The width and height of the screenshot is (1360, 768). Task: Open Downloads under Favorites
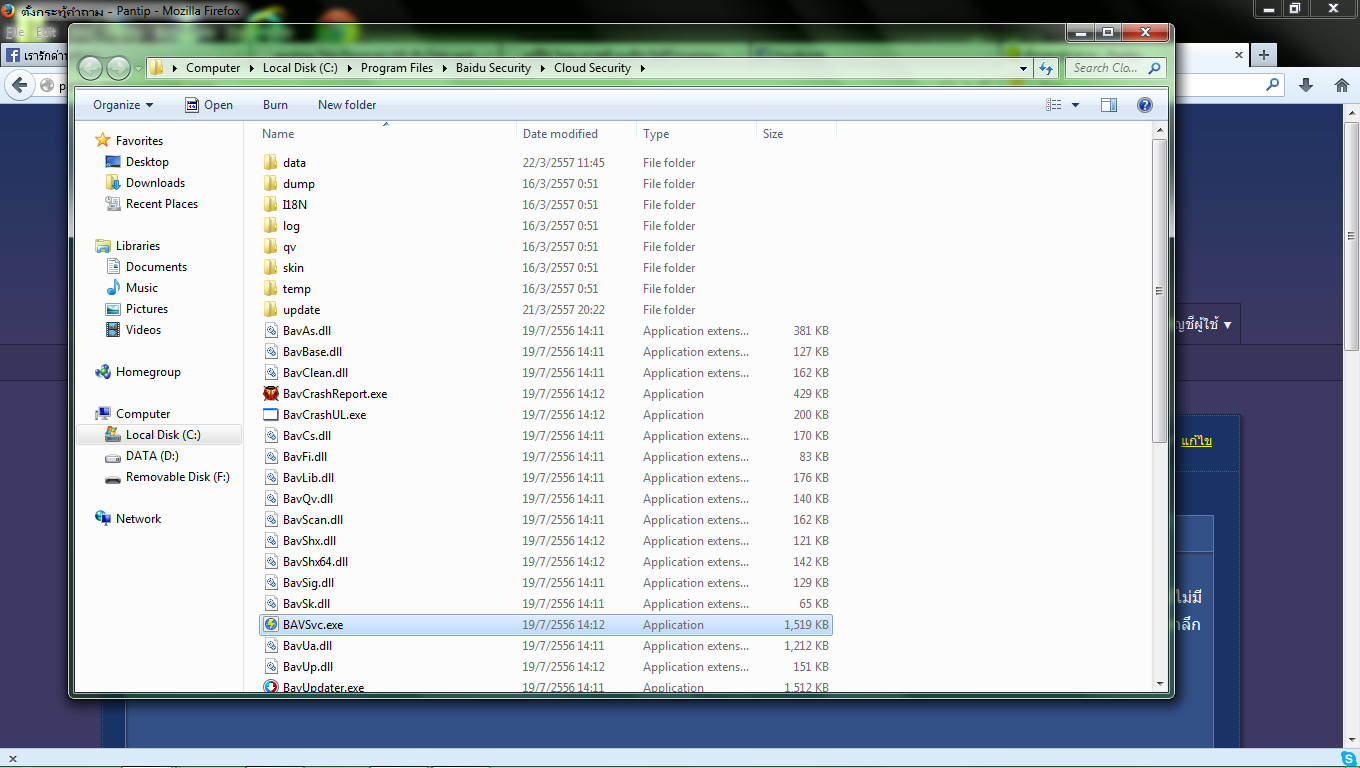point(155,183)
